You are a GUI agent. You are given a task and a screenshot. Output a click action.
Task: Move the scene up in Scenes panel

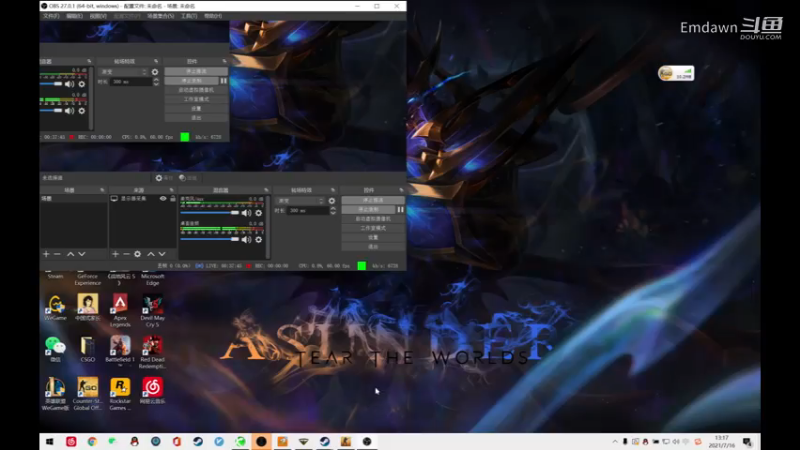[x=70, y=254]
